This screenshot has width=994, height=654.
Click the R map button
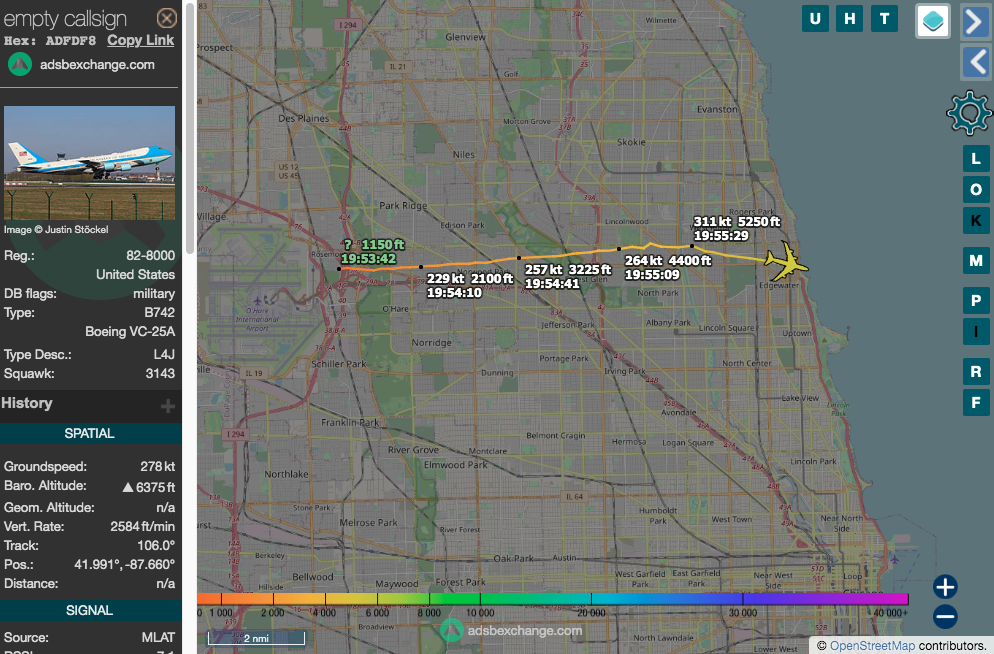[976, 371]
